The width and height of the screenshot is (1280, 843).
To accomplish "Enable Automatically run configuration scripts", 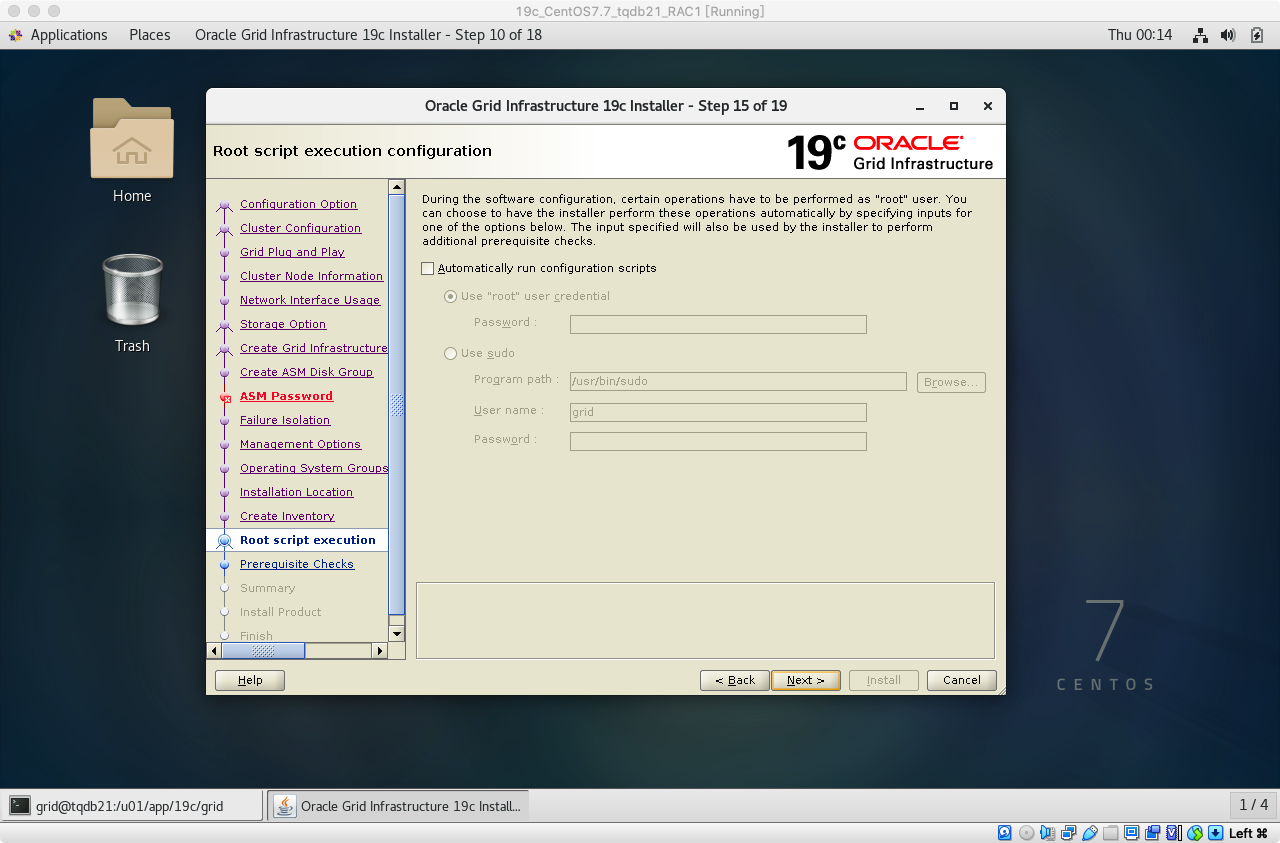I will [428, 268].
